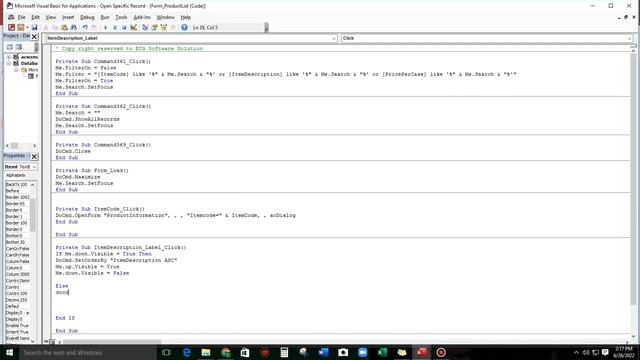Select the Alphabetic tab in Properties
The image size is (640, 360).
coord(16,175)
